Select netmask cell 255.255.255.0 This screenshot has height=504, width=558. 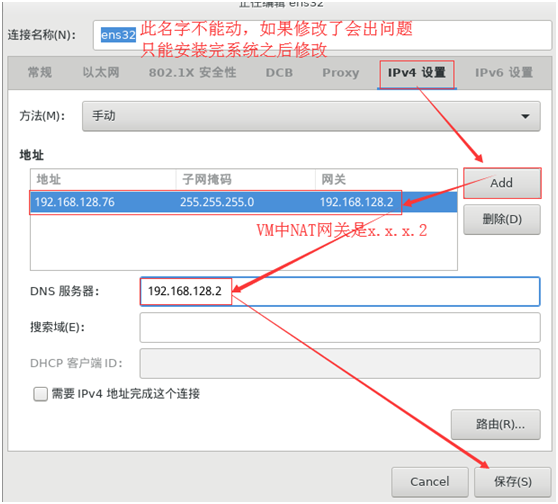point(246,202)
